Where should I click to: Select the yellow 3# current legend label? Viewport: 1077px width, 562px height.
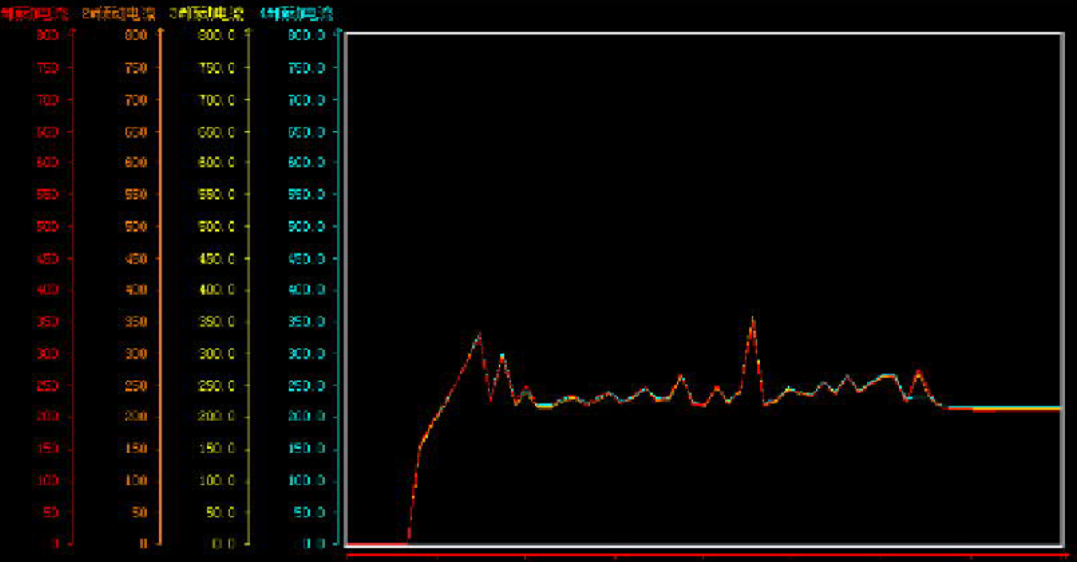coord(207,13)
